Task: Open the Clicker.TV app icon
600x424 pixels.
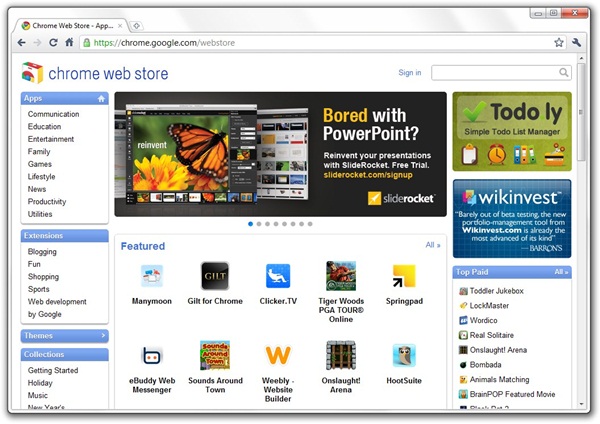Action: click(278, 276)
